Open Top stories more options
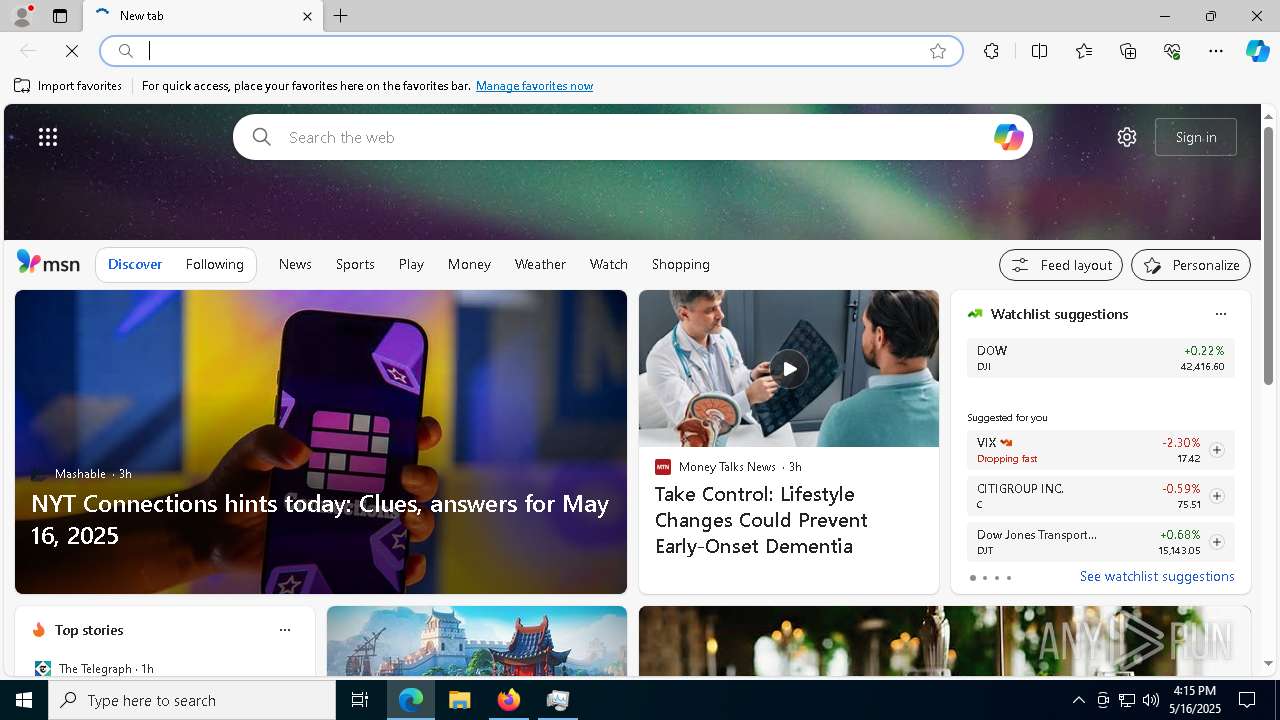 285,630
